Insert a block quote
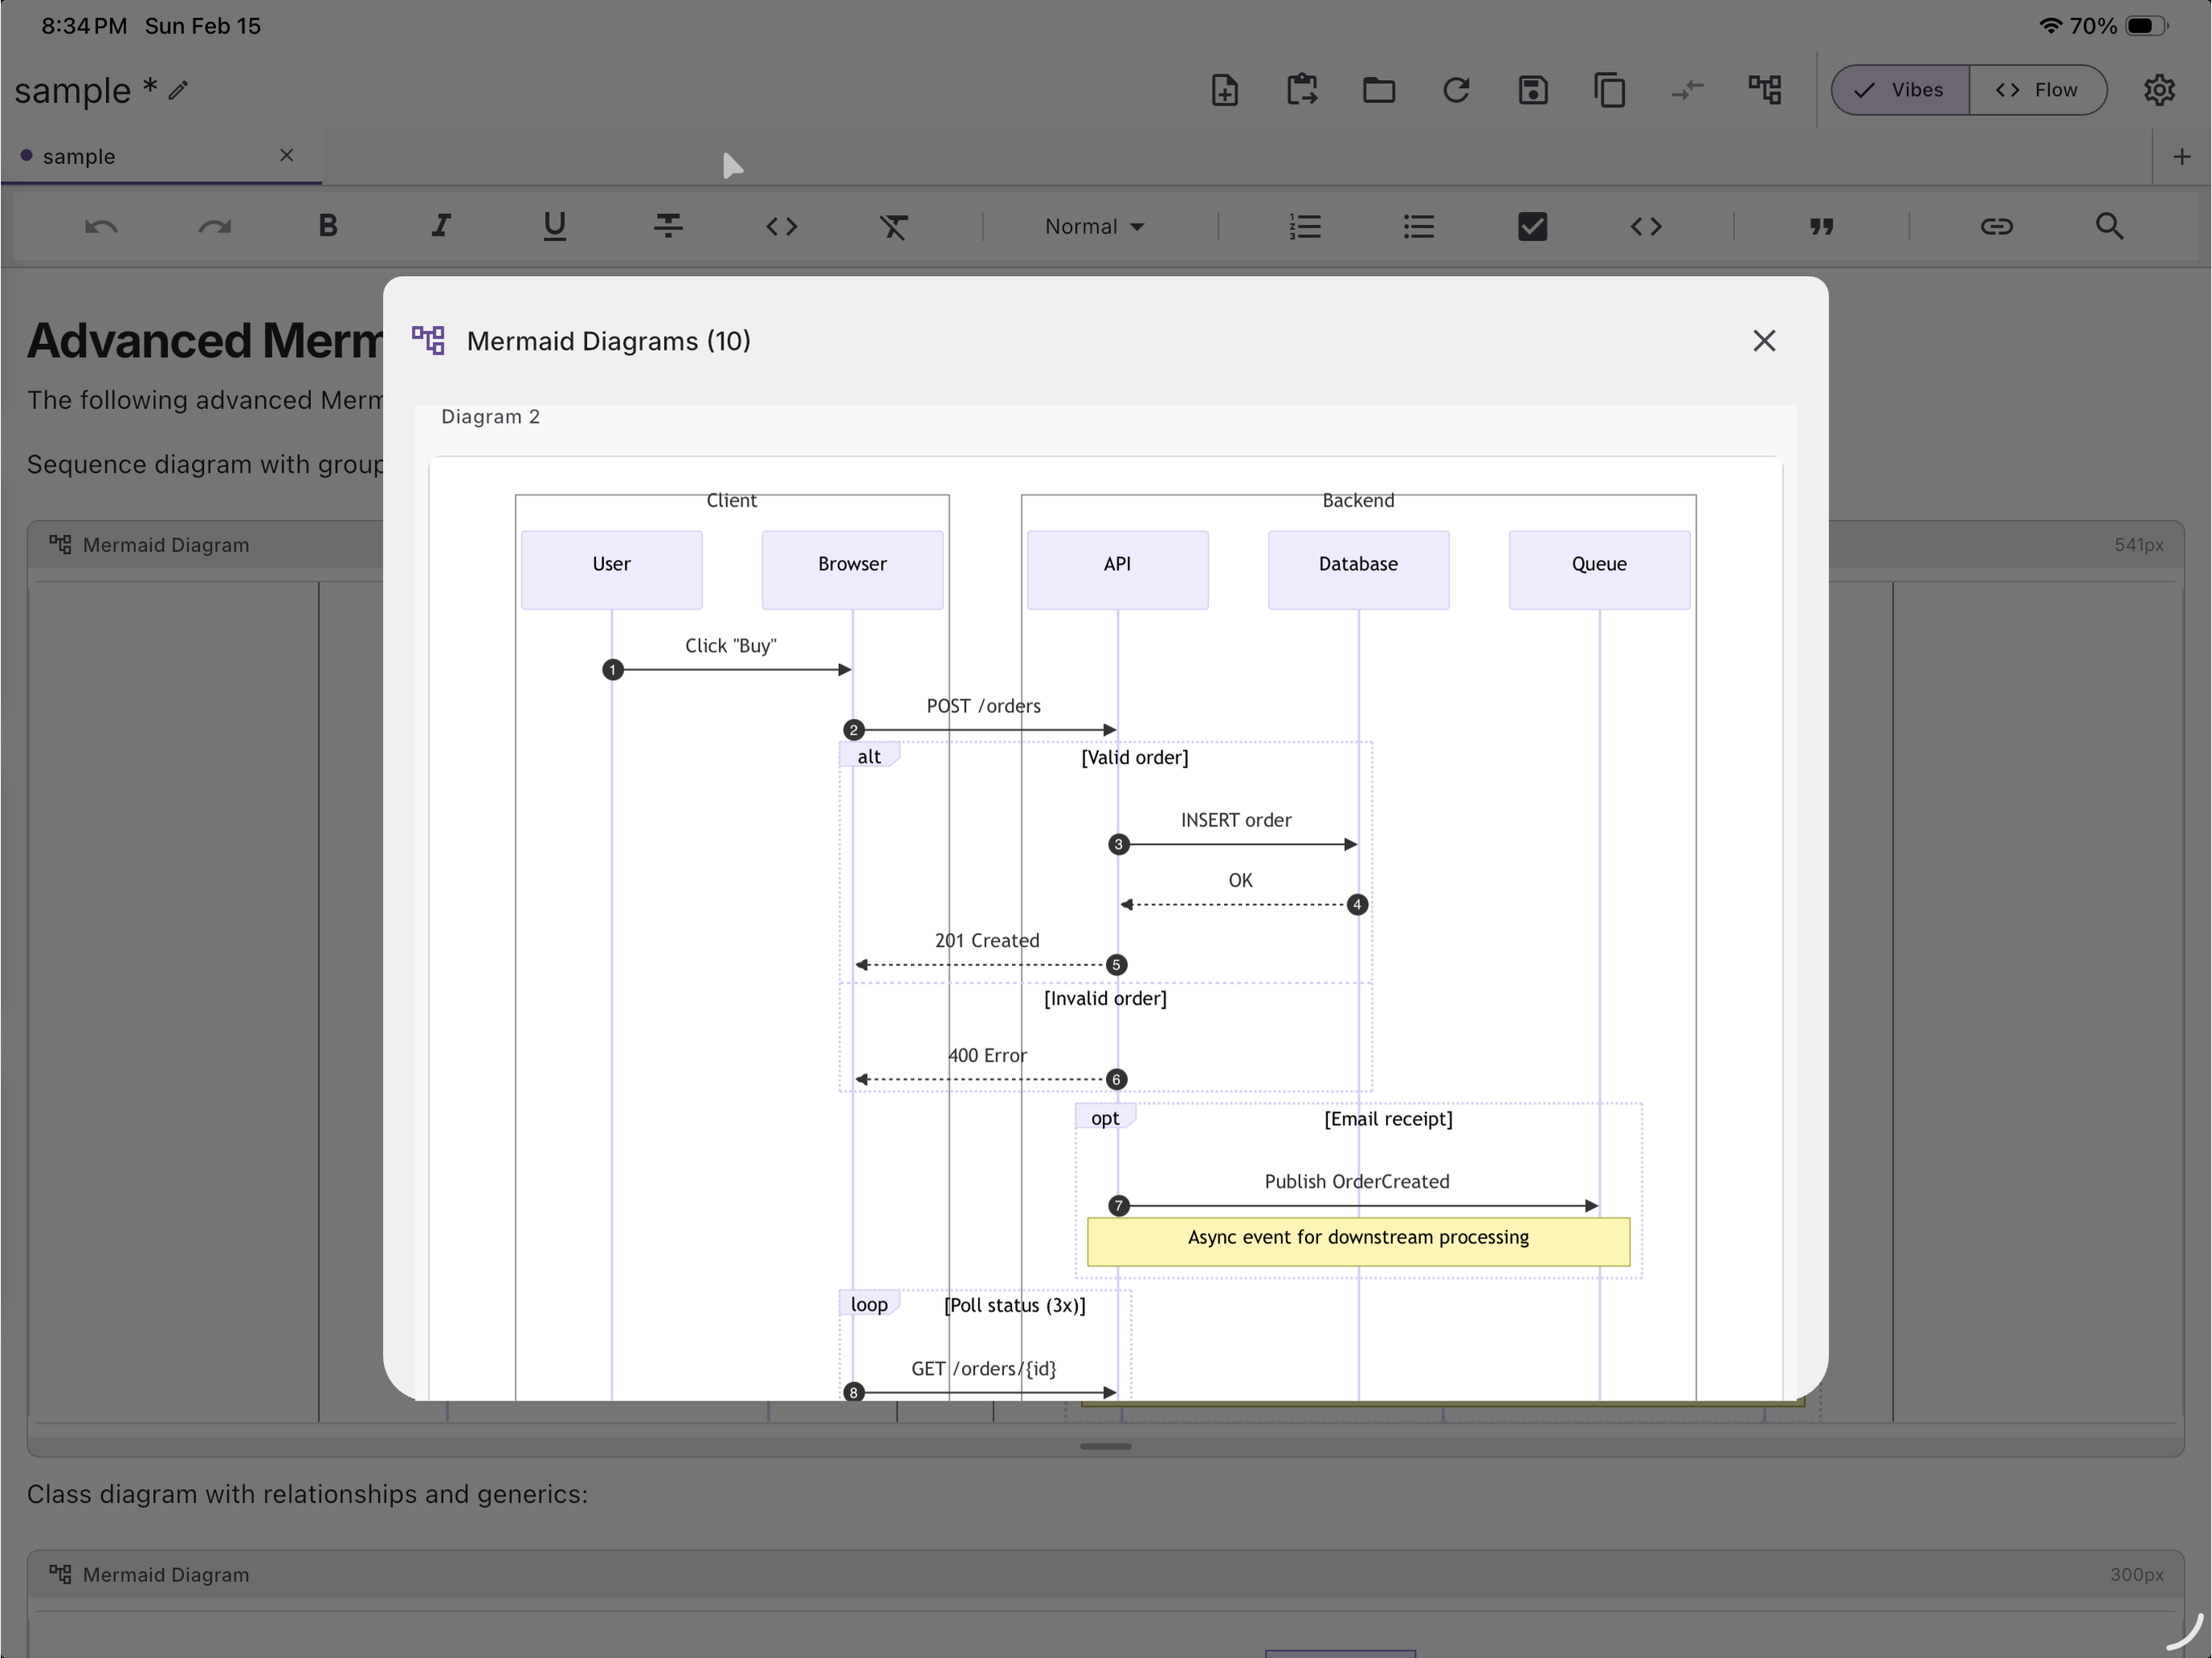Screen dimensions: 2212x1658 [1821, 227]
